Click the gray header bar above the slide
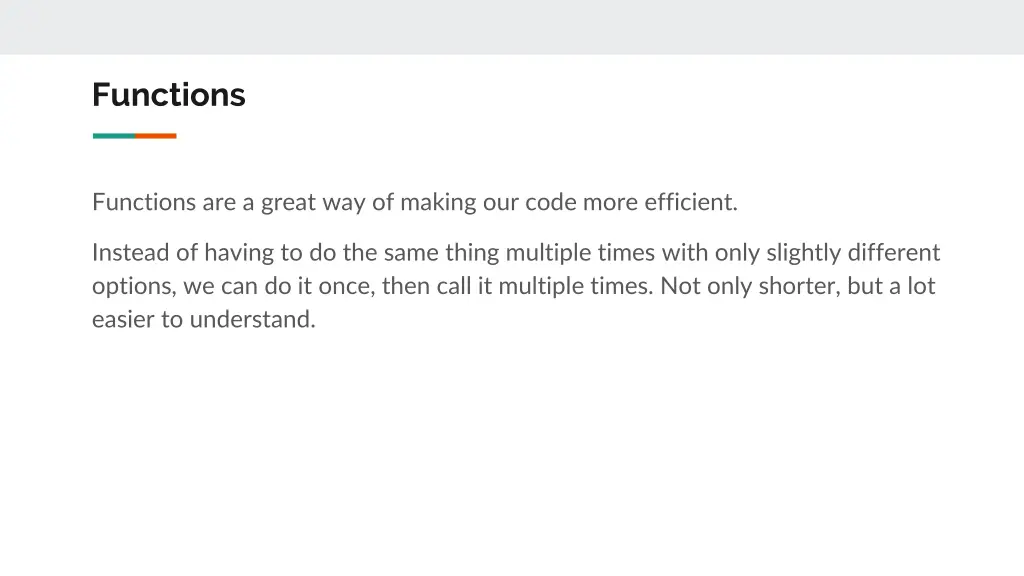1024x576 pixels. pyautogui.click(x=512, y=27)
